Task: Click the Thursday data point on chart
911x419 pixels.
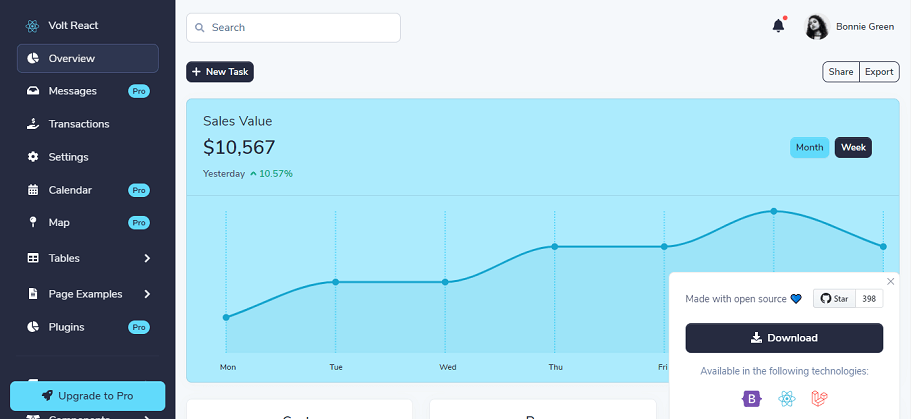Action: [555, 246]
